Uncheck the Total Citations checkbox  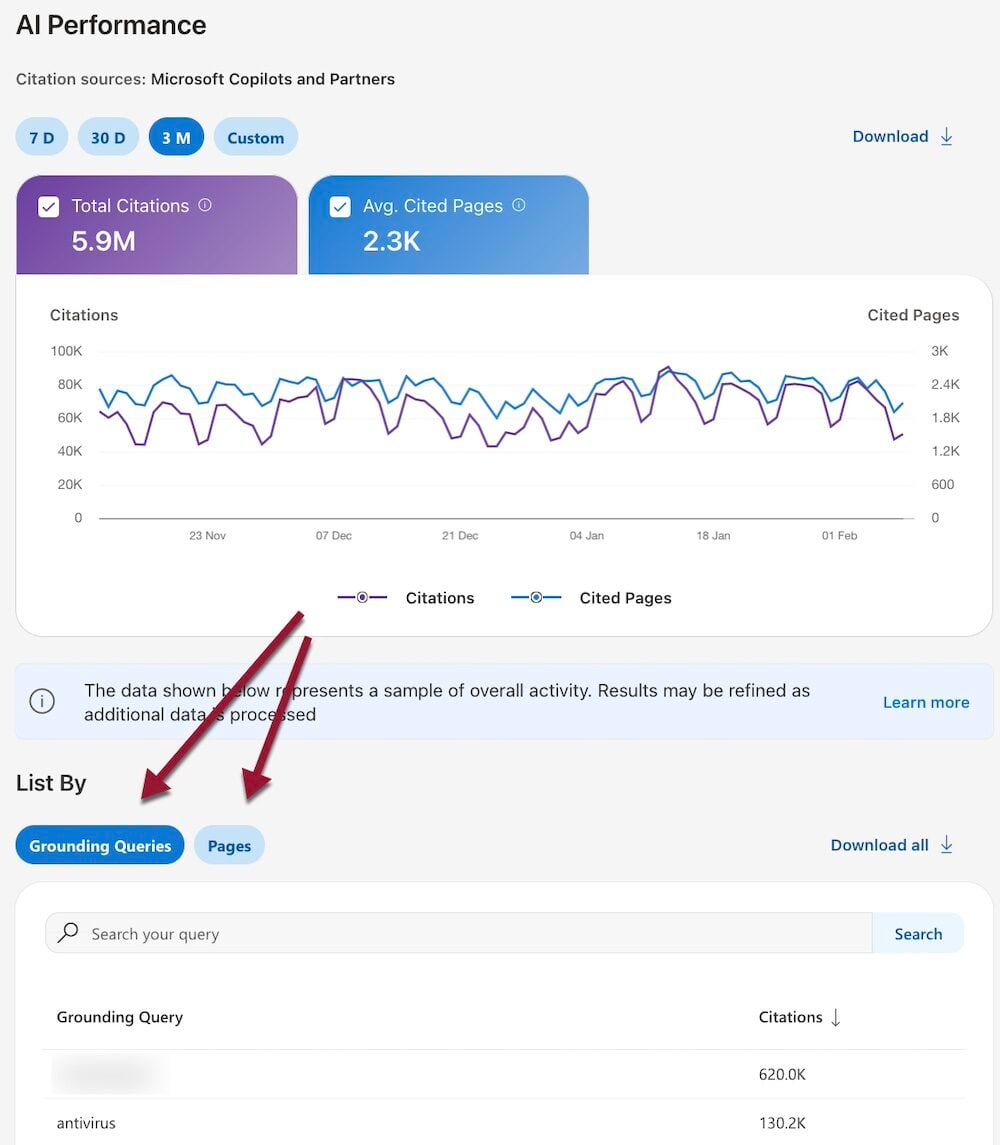click(x=48, y=206)
